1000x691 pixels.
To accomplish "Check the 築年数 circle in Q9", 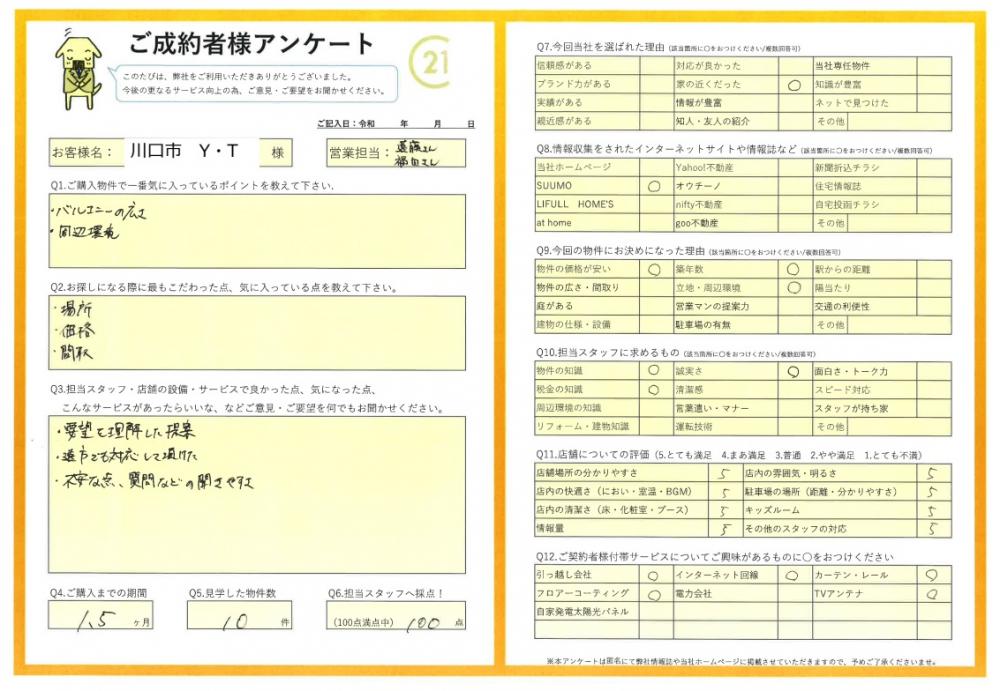I will (793, 269).
